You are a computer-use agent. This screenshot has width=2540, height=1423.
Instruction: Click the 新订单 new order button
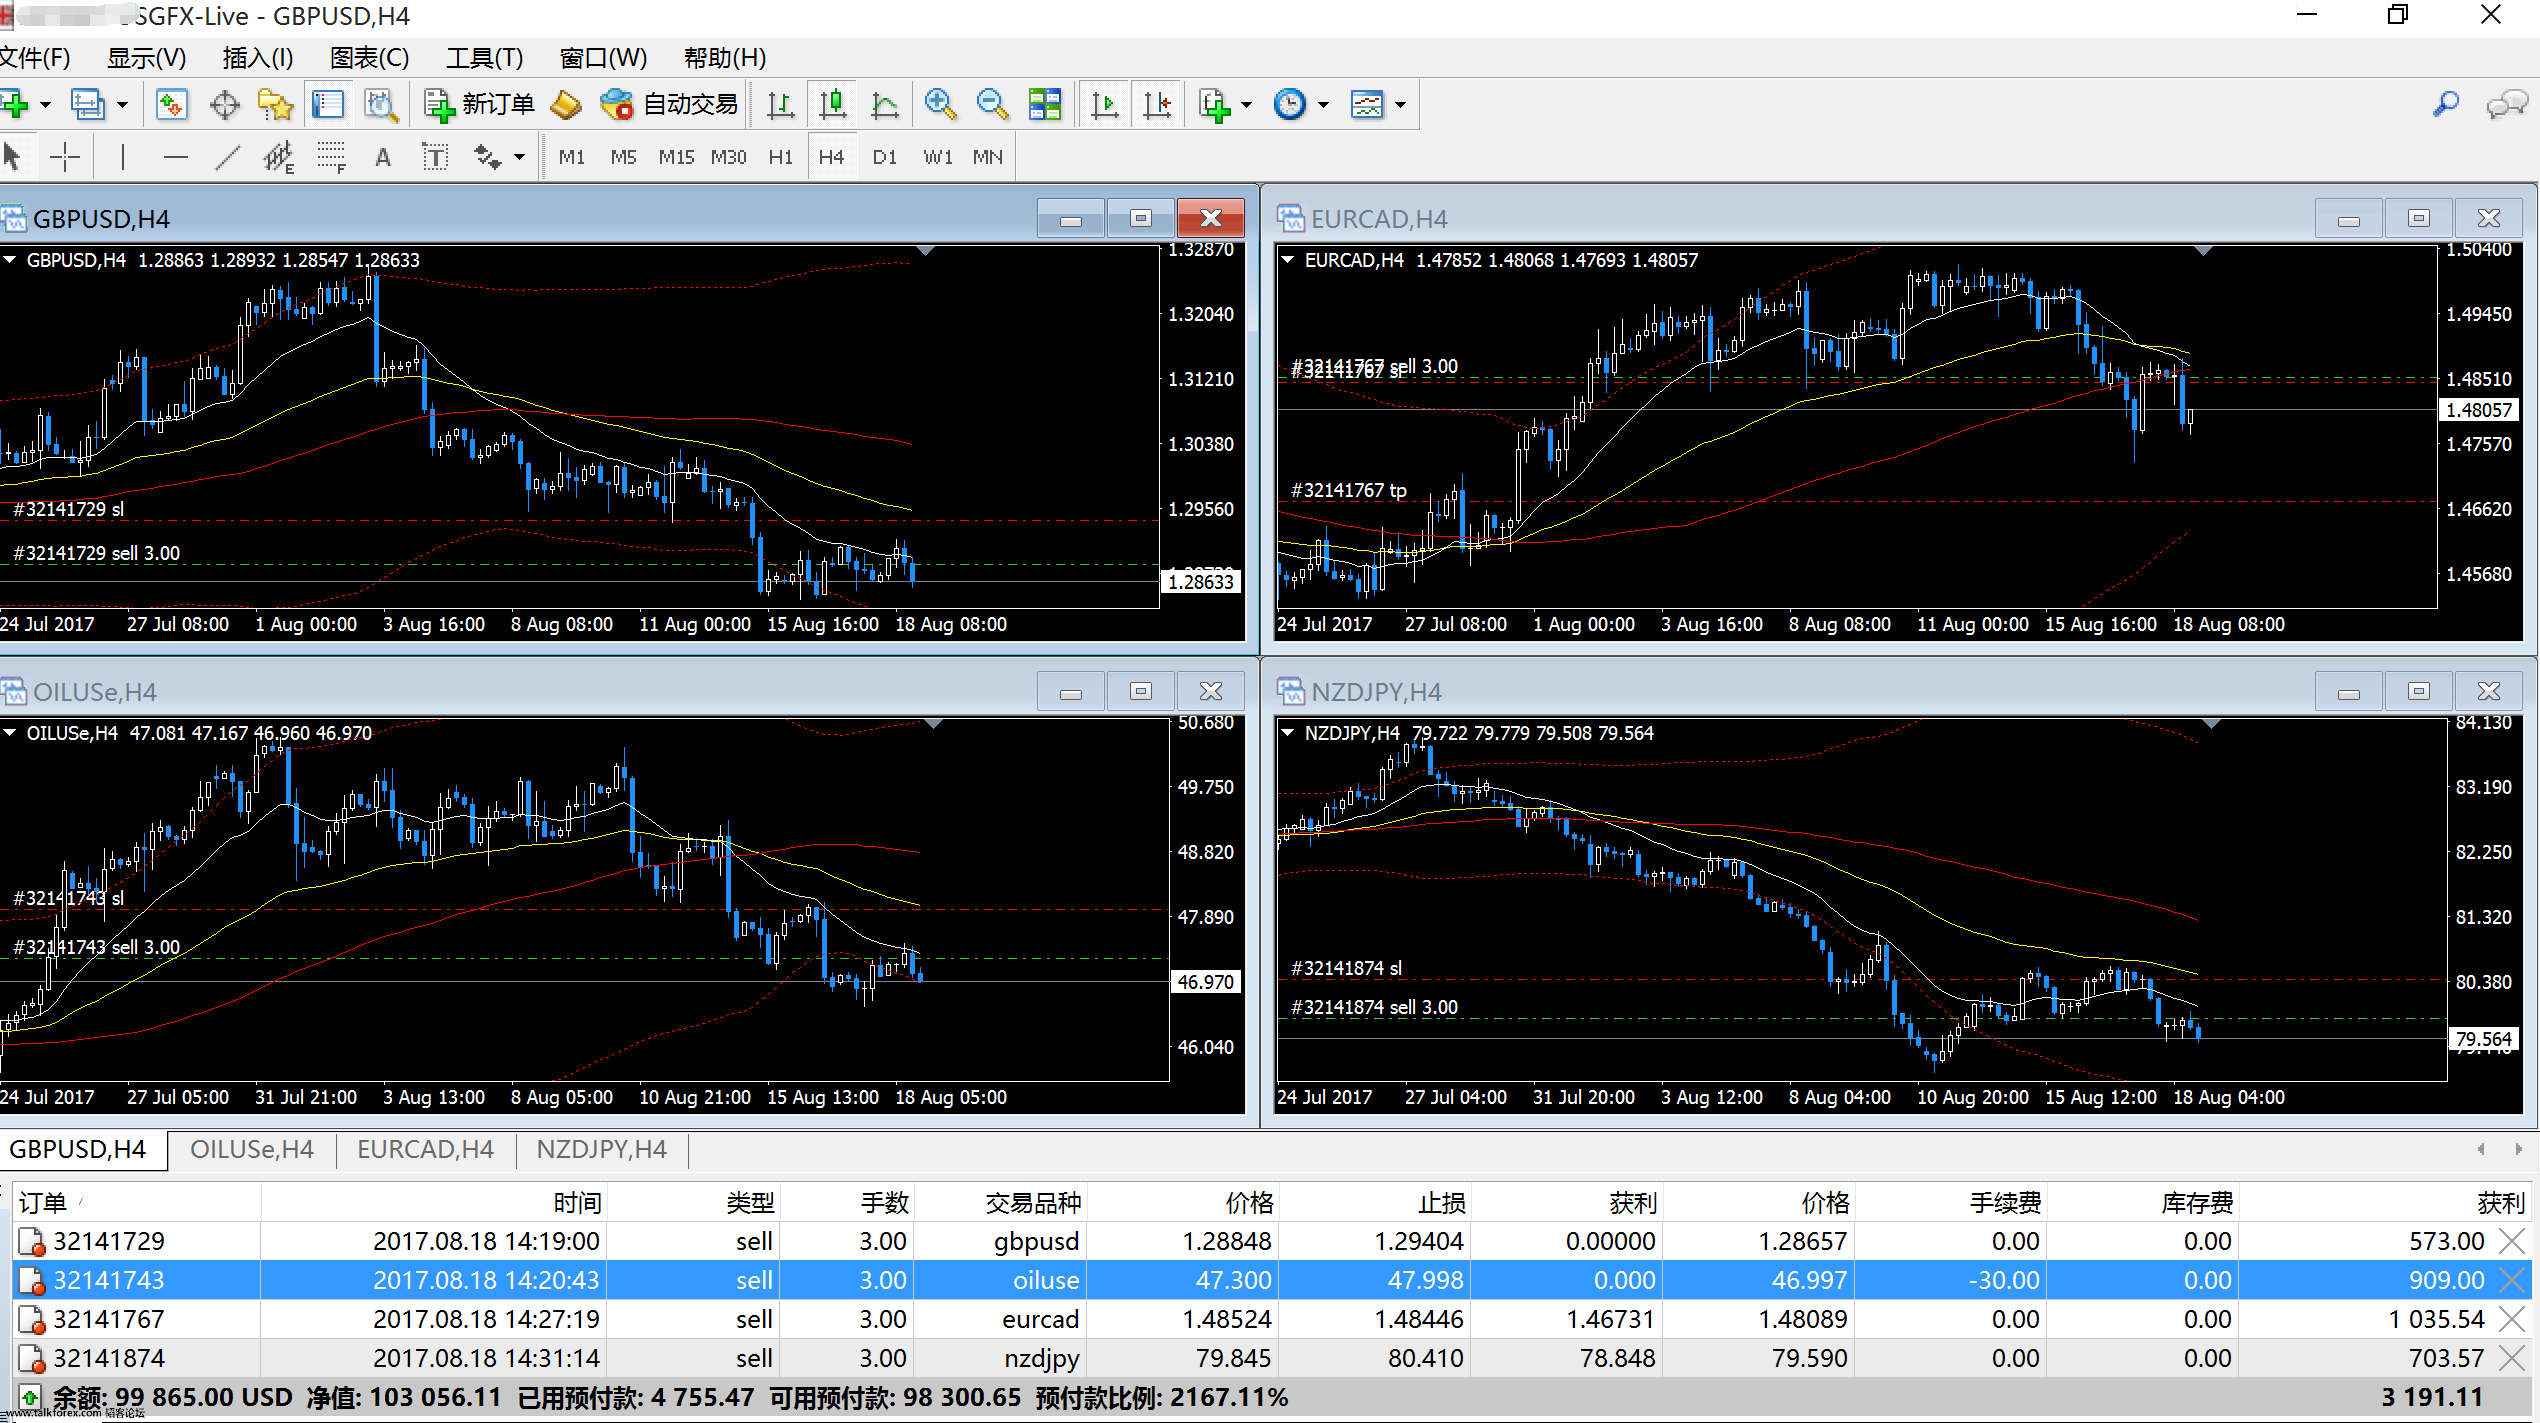pyautogui.click(x=478, y=104)
